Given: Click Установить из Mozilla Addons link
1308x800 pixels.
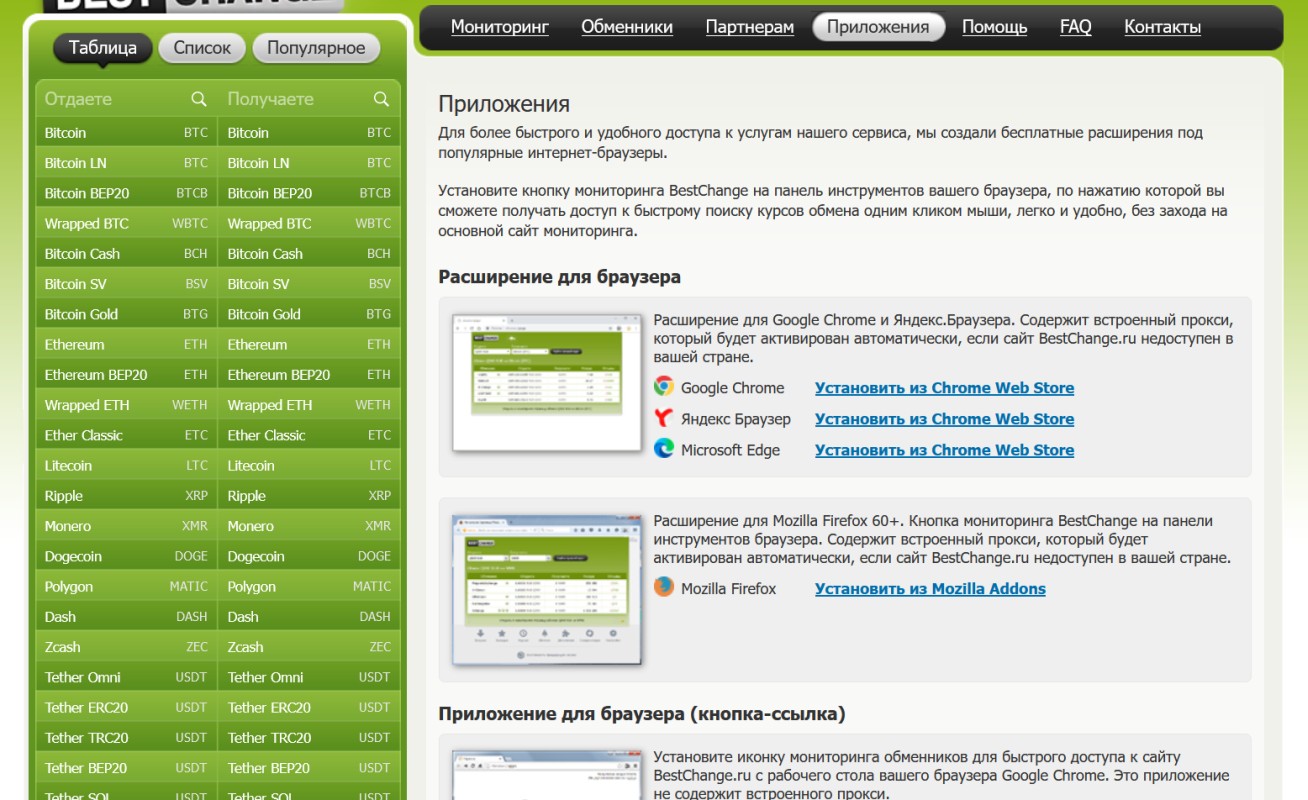Looking at the screenshot, I should tap(930, 589).
